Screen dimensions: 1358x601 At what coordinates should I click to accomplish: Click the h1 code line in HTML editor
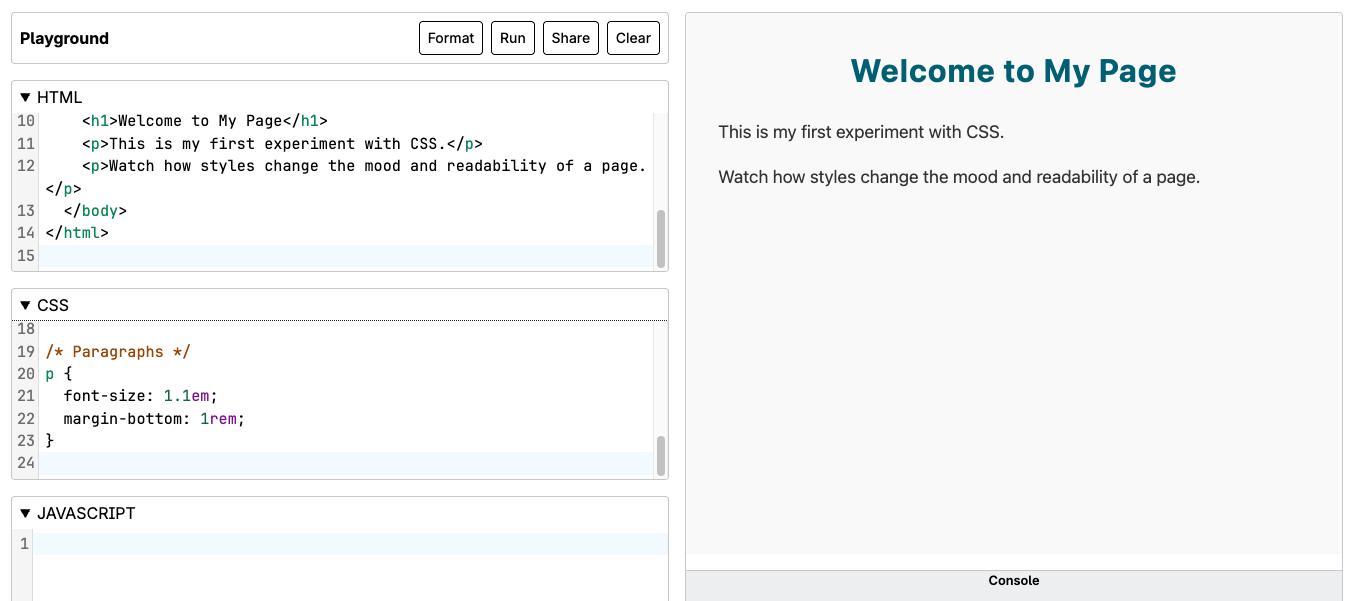[x=205, y=121]
